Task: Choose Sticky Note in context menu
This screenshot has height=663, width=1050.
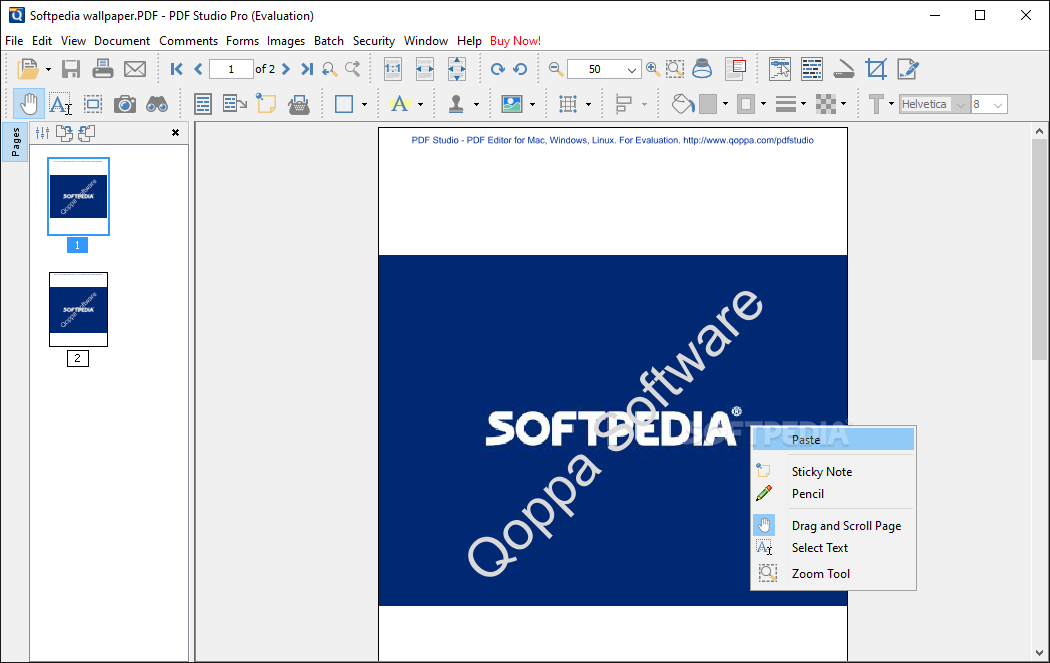Action: click(834, 471)
